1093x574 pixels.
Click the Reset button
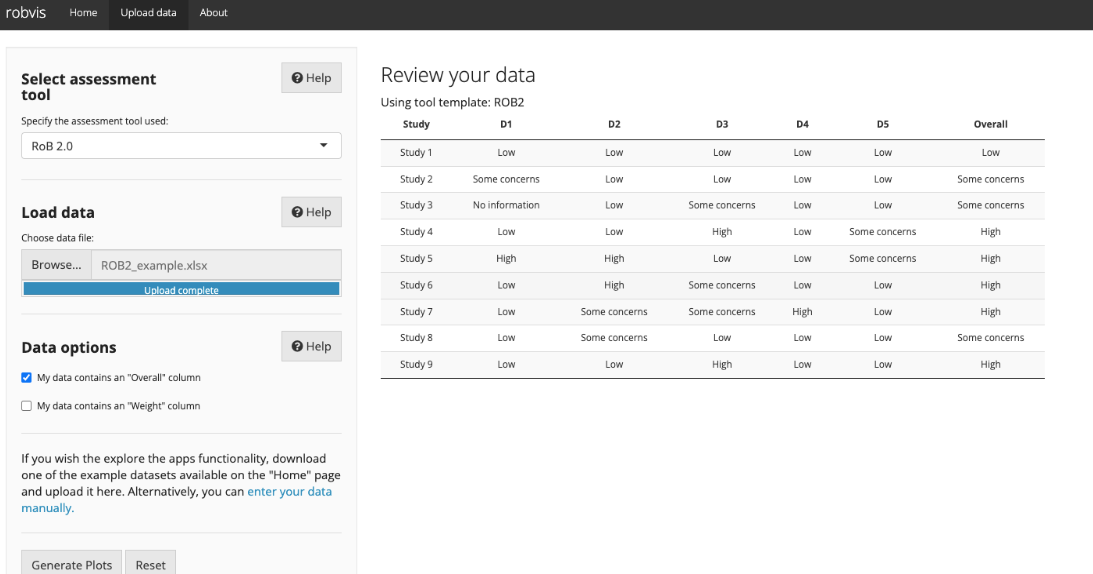pos(151,564)
